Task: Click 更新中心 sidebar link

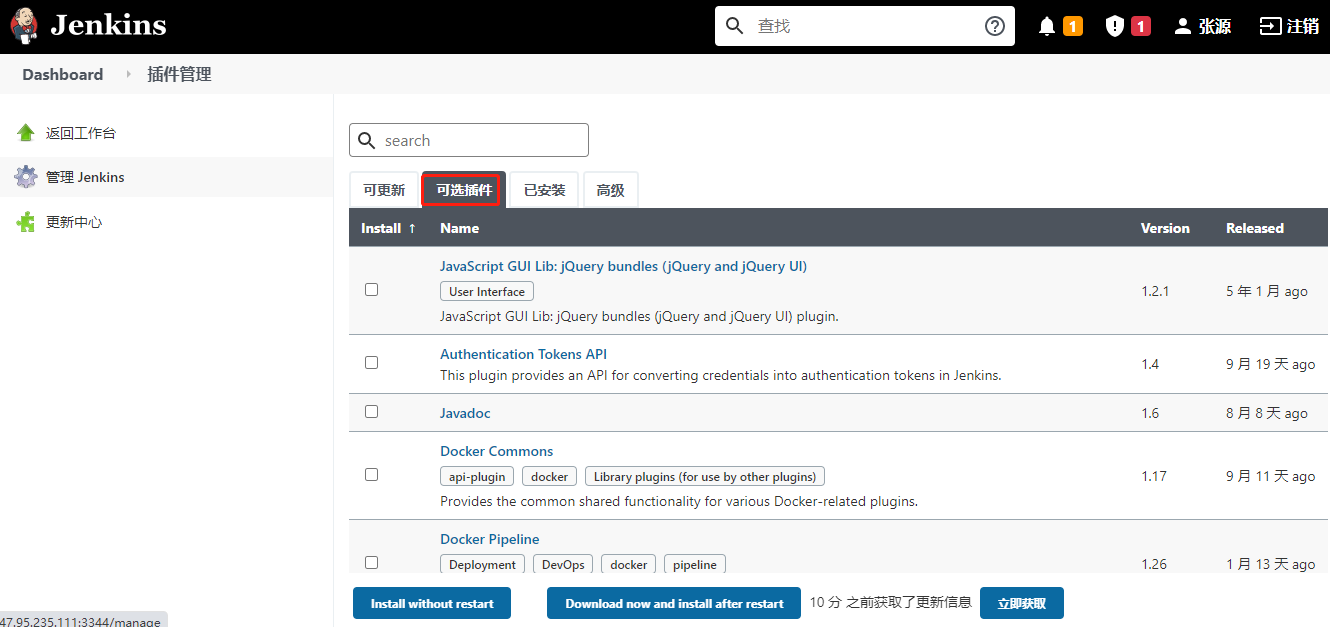Action: (74, 222)
